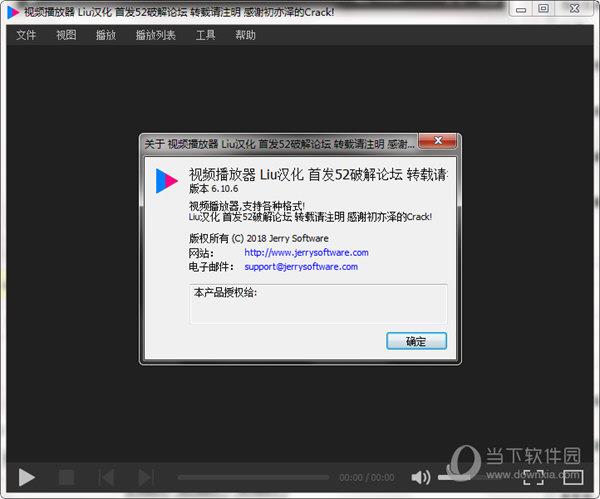Click the app logo in the about dialog
Image resolution: width=600 pixels, height=499 pixels.
(x=165, y=180)
